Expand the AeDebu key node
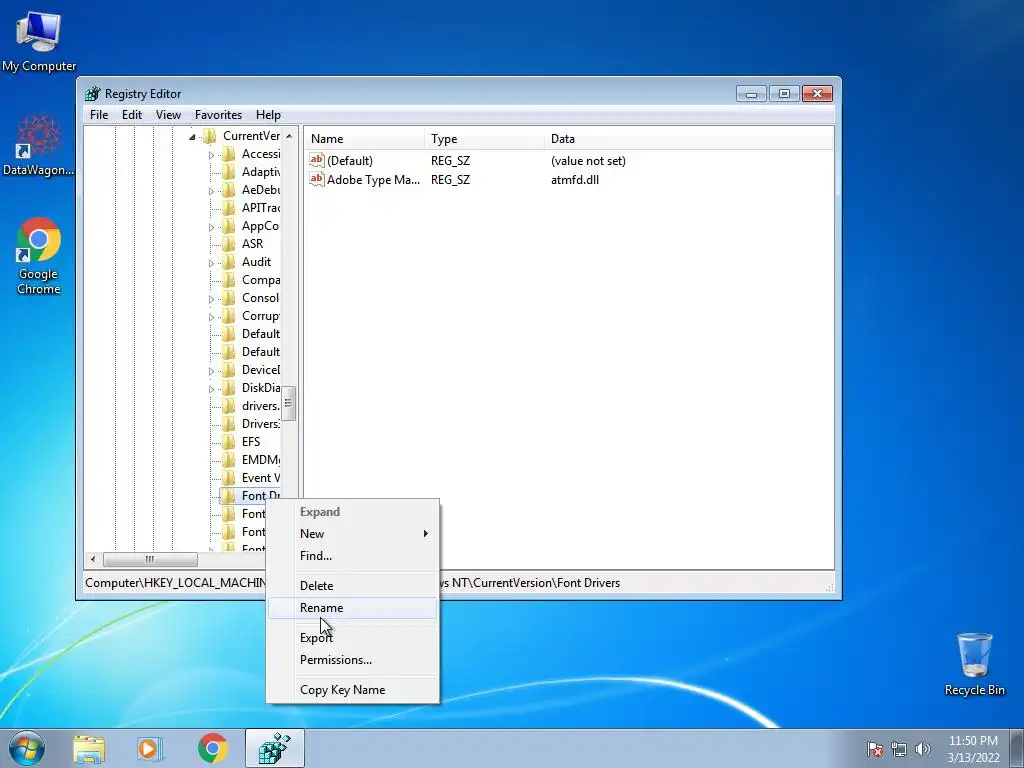This screenshot has height=768, width=1024. tap(211, 191)
